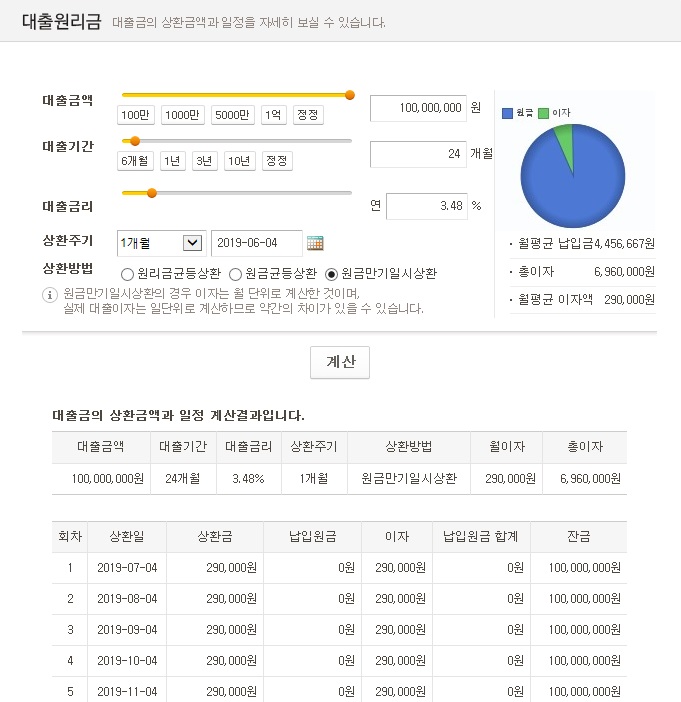Click the info icon beside the repayment note
The width and height of the screenshot is (681, 702).
tap(50, 295)
